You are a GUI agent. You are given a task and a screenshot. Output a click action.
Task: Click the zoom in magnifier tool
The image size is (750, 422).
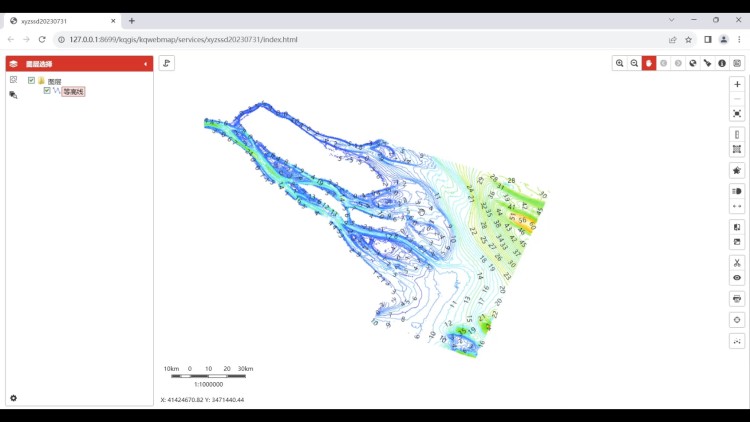620,63
